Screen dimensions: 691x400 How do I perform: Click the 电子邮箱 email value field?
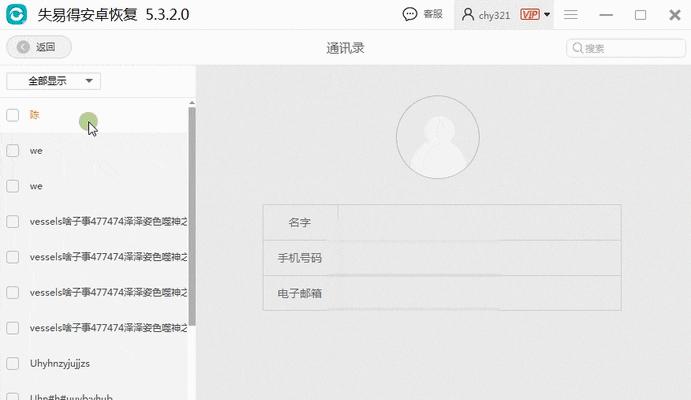[479, 293]
